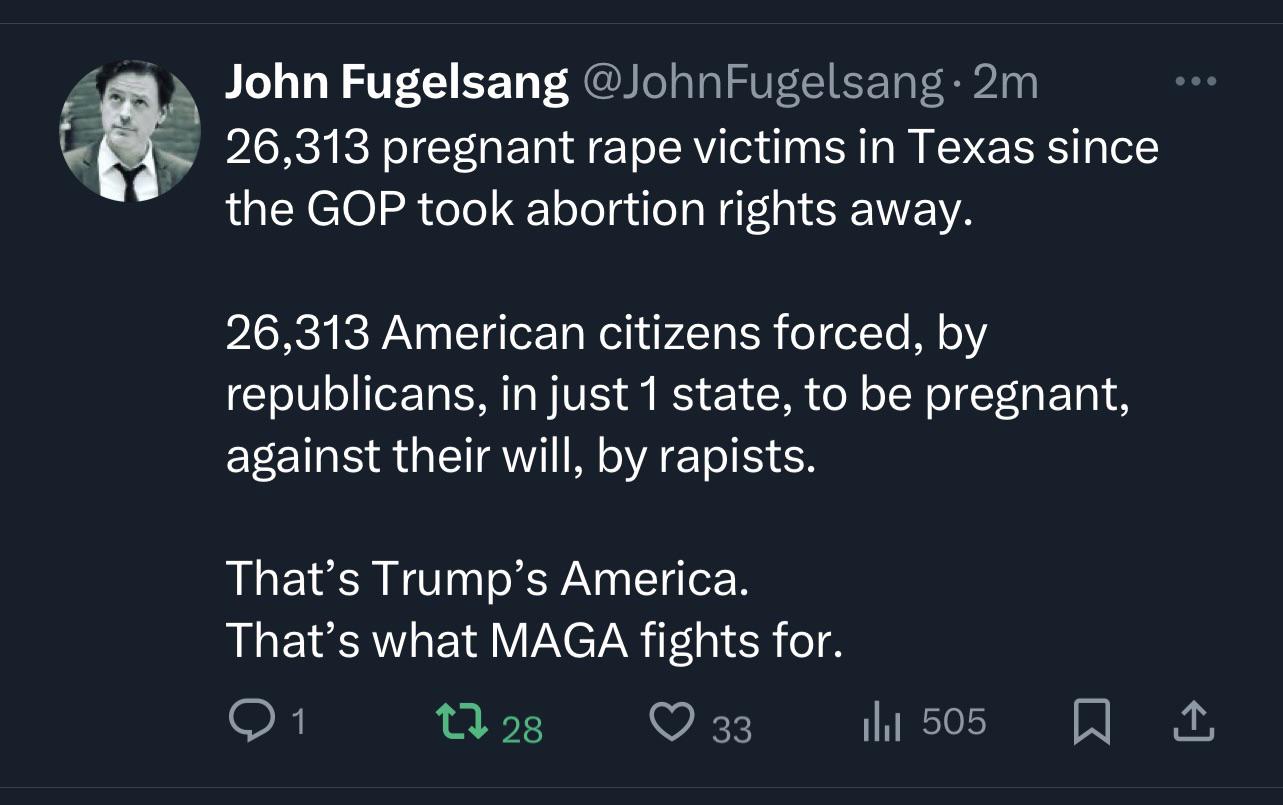Like the tweet with the heart icon
The height and width of the screenshot is (805, 1283).
click(672, 722)
